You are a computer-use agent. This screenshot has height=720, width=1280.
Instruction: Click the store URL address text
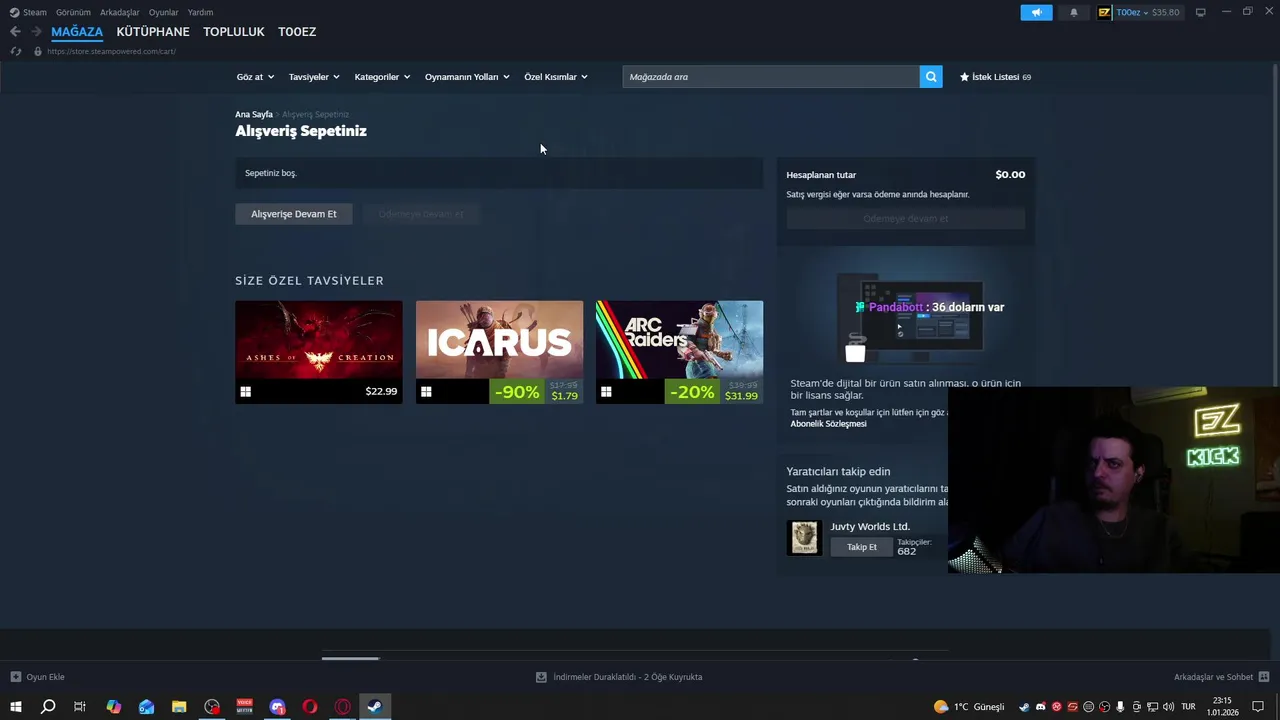click(x=111, y=51)
